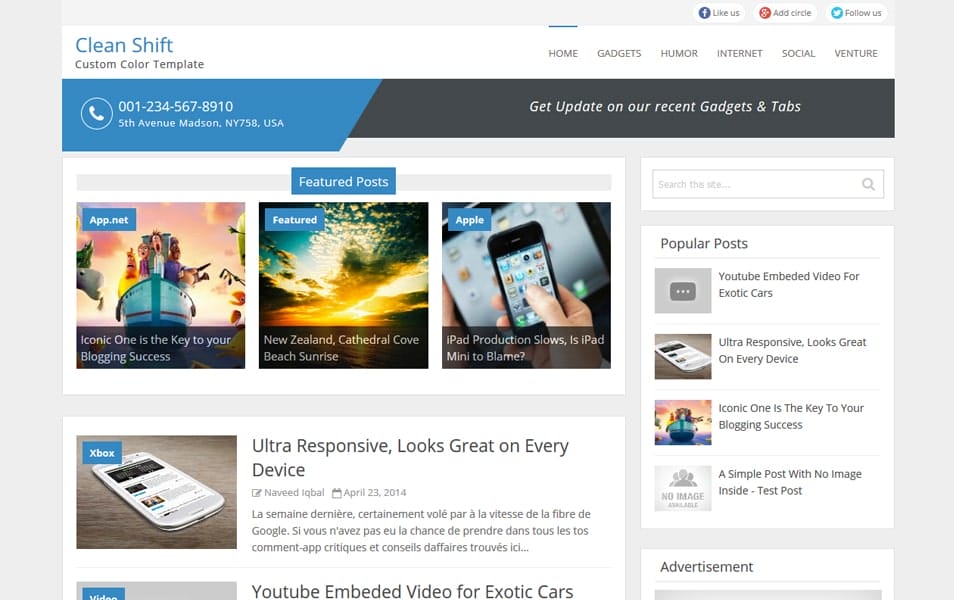
Task: Select the Naveed Iqbal author link
Action: (295, 492)
